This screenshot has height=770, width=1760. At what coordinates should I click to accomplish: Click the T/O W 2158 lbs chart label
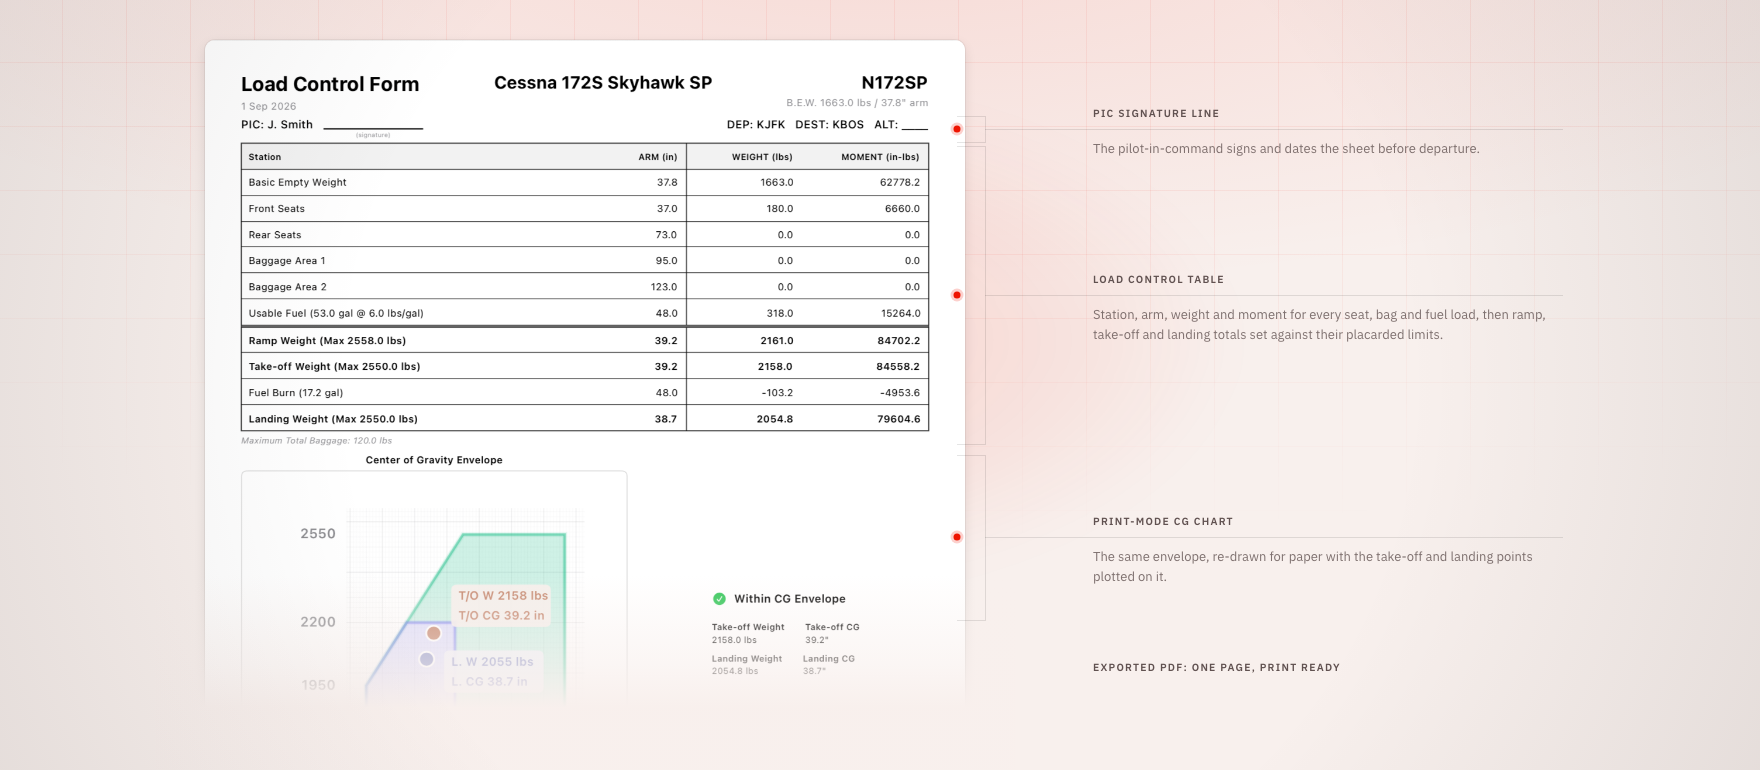point(503,596)
